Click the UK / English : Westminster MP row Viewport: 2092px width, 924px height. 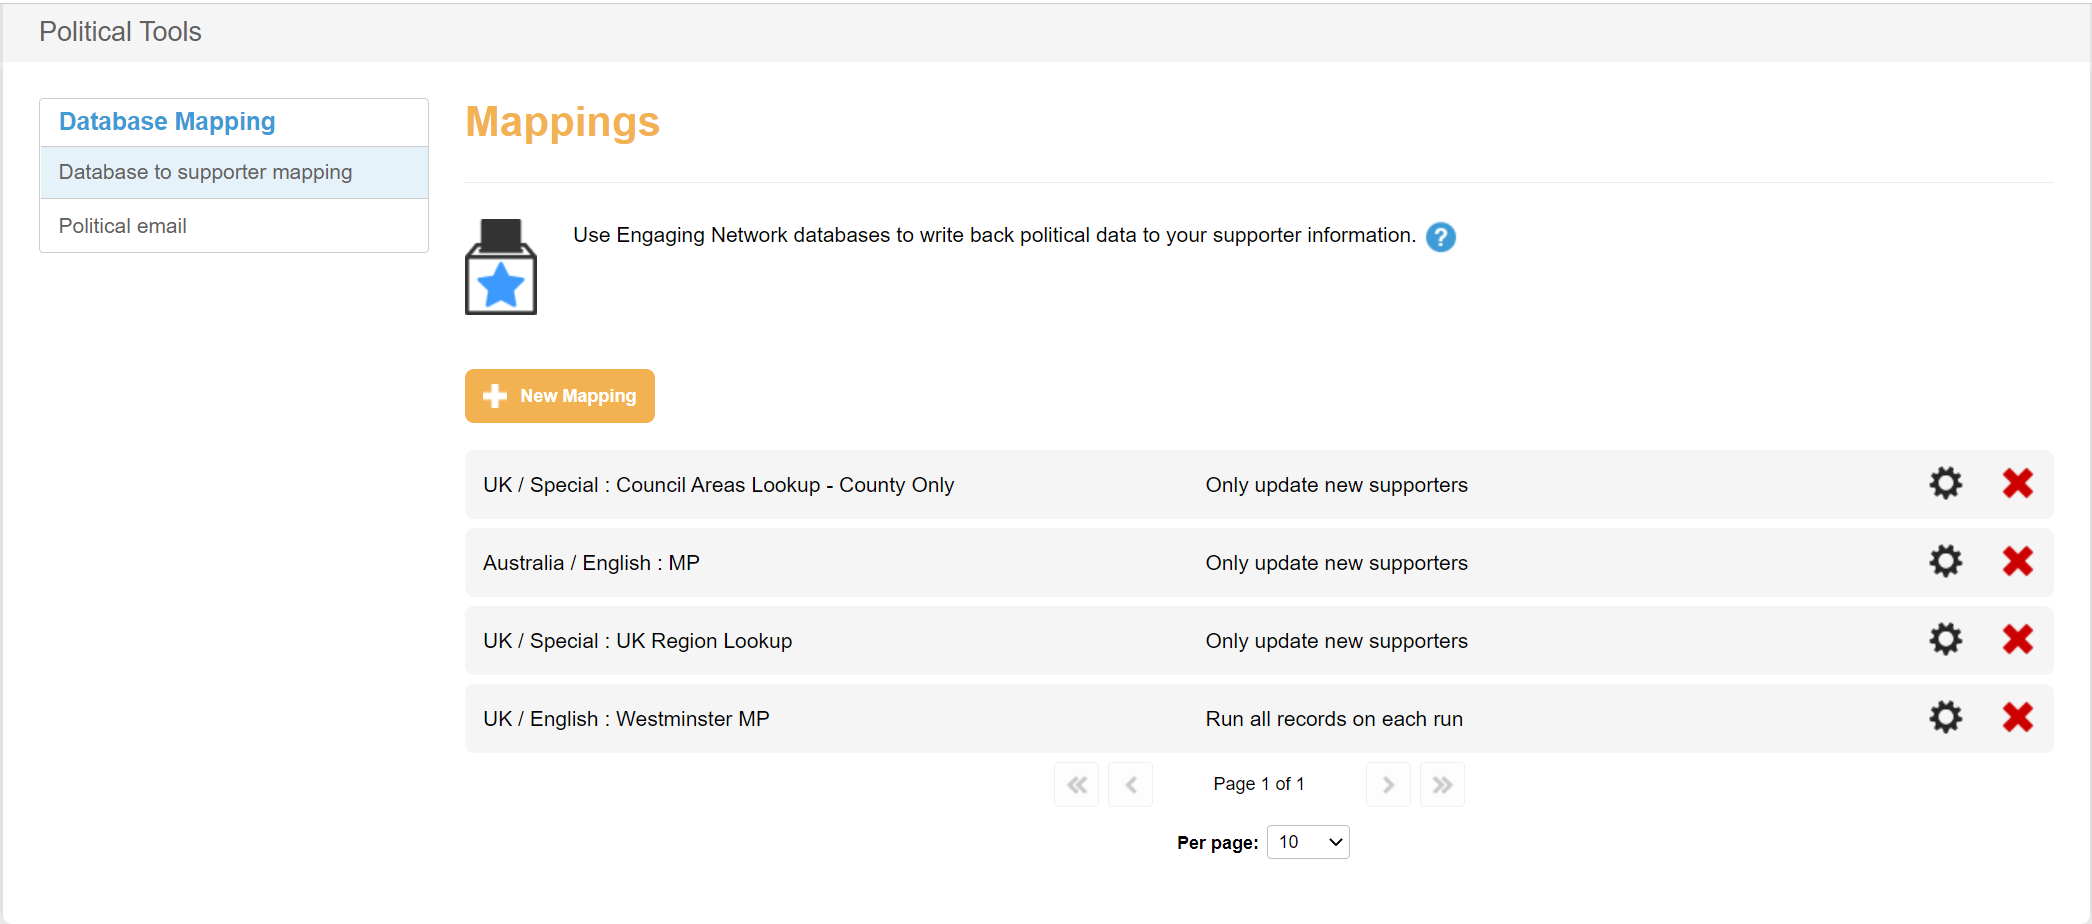(x=626, y=719)
